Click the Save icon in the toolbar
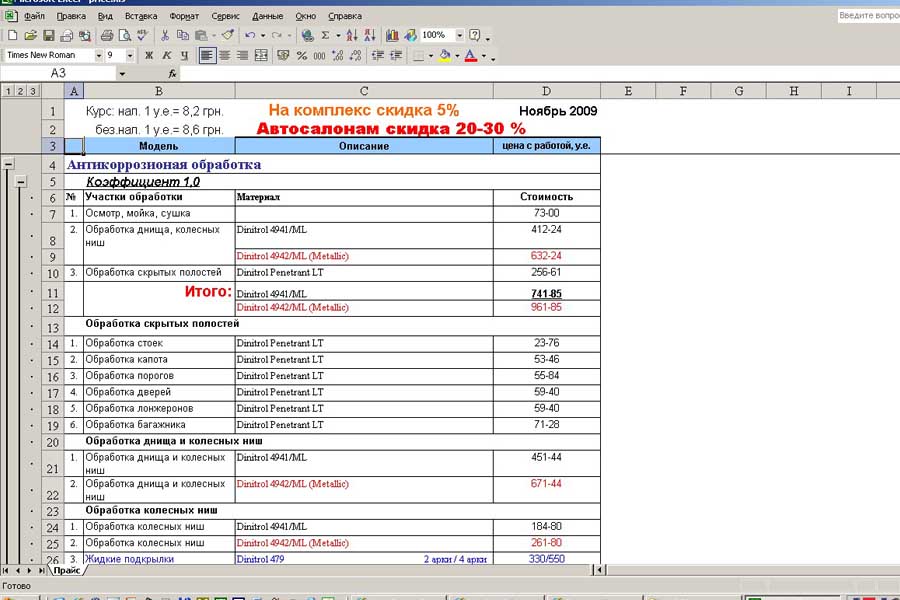The image size is (900, 600). (49, 35)
